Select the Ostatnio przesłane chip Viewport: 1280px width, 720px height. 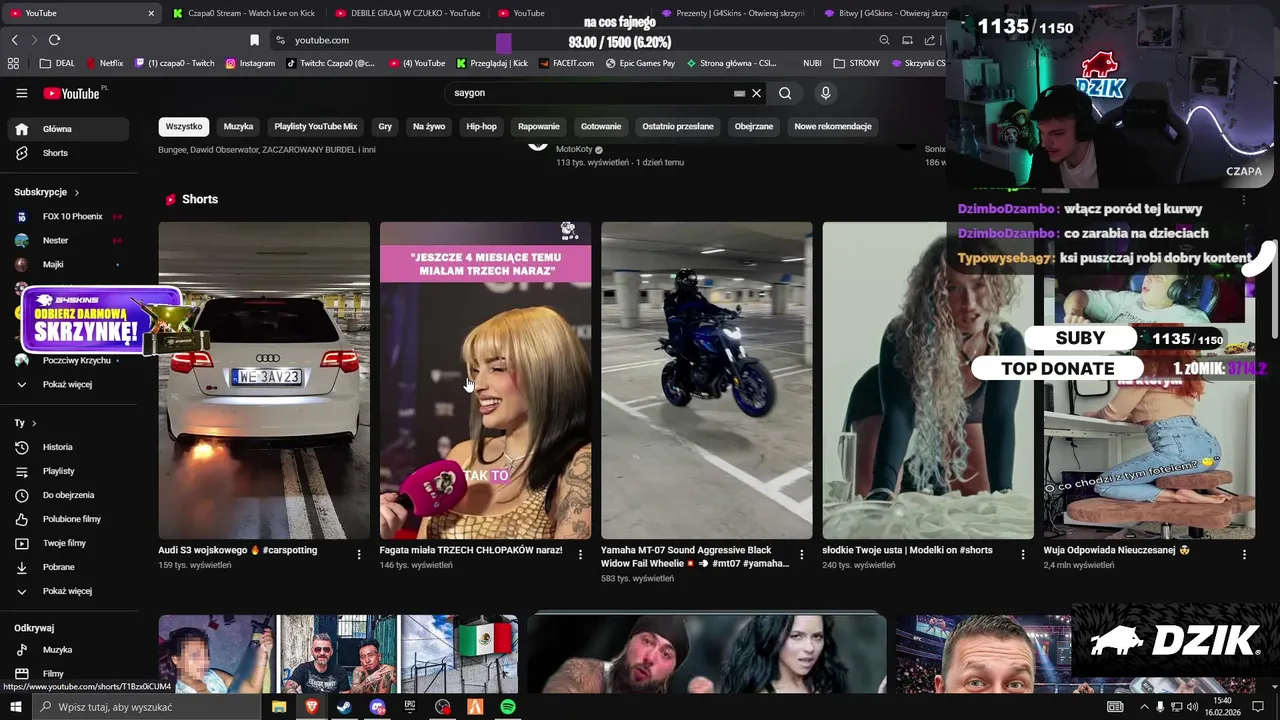pos(678,127)
